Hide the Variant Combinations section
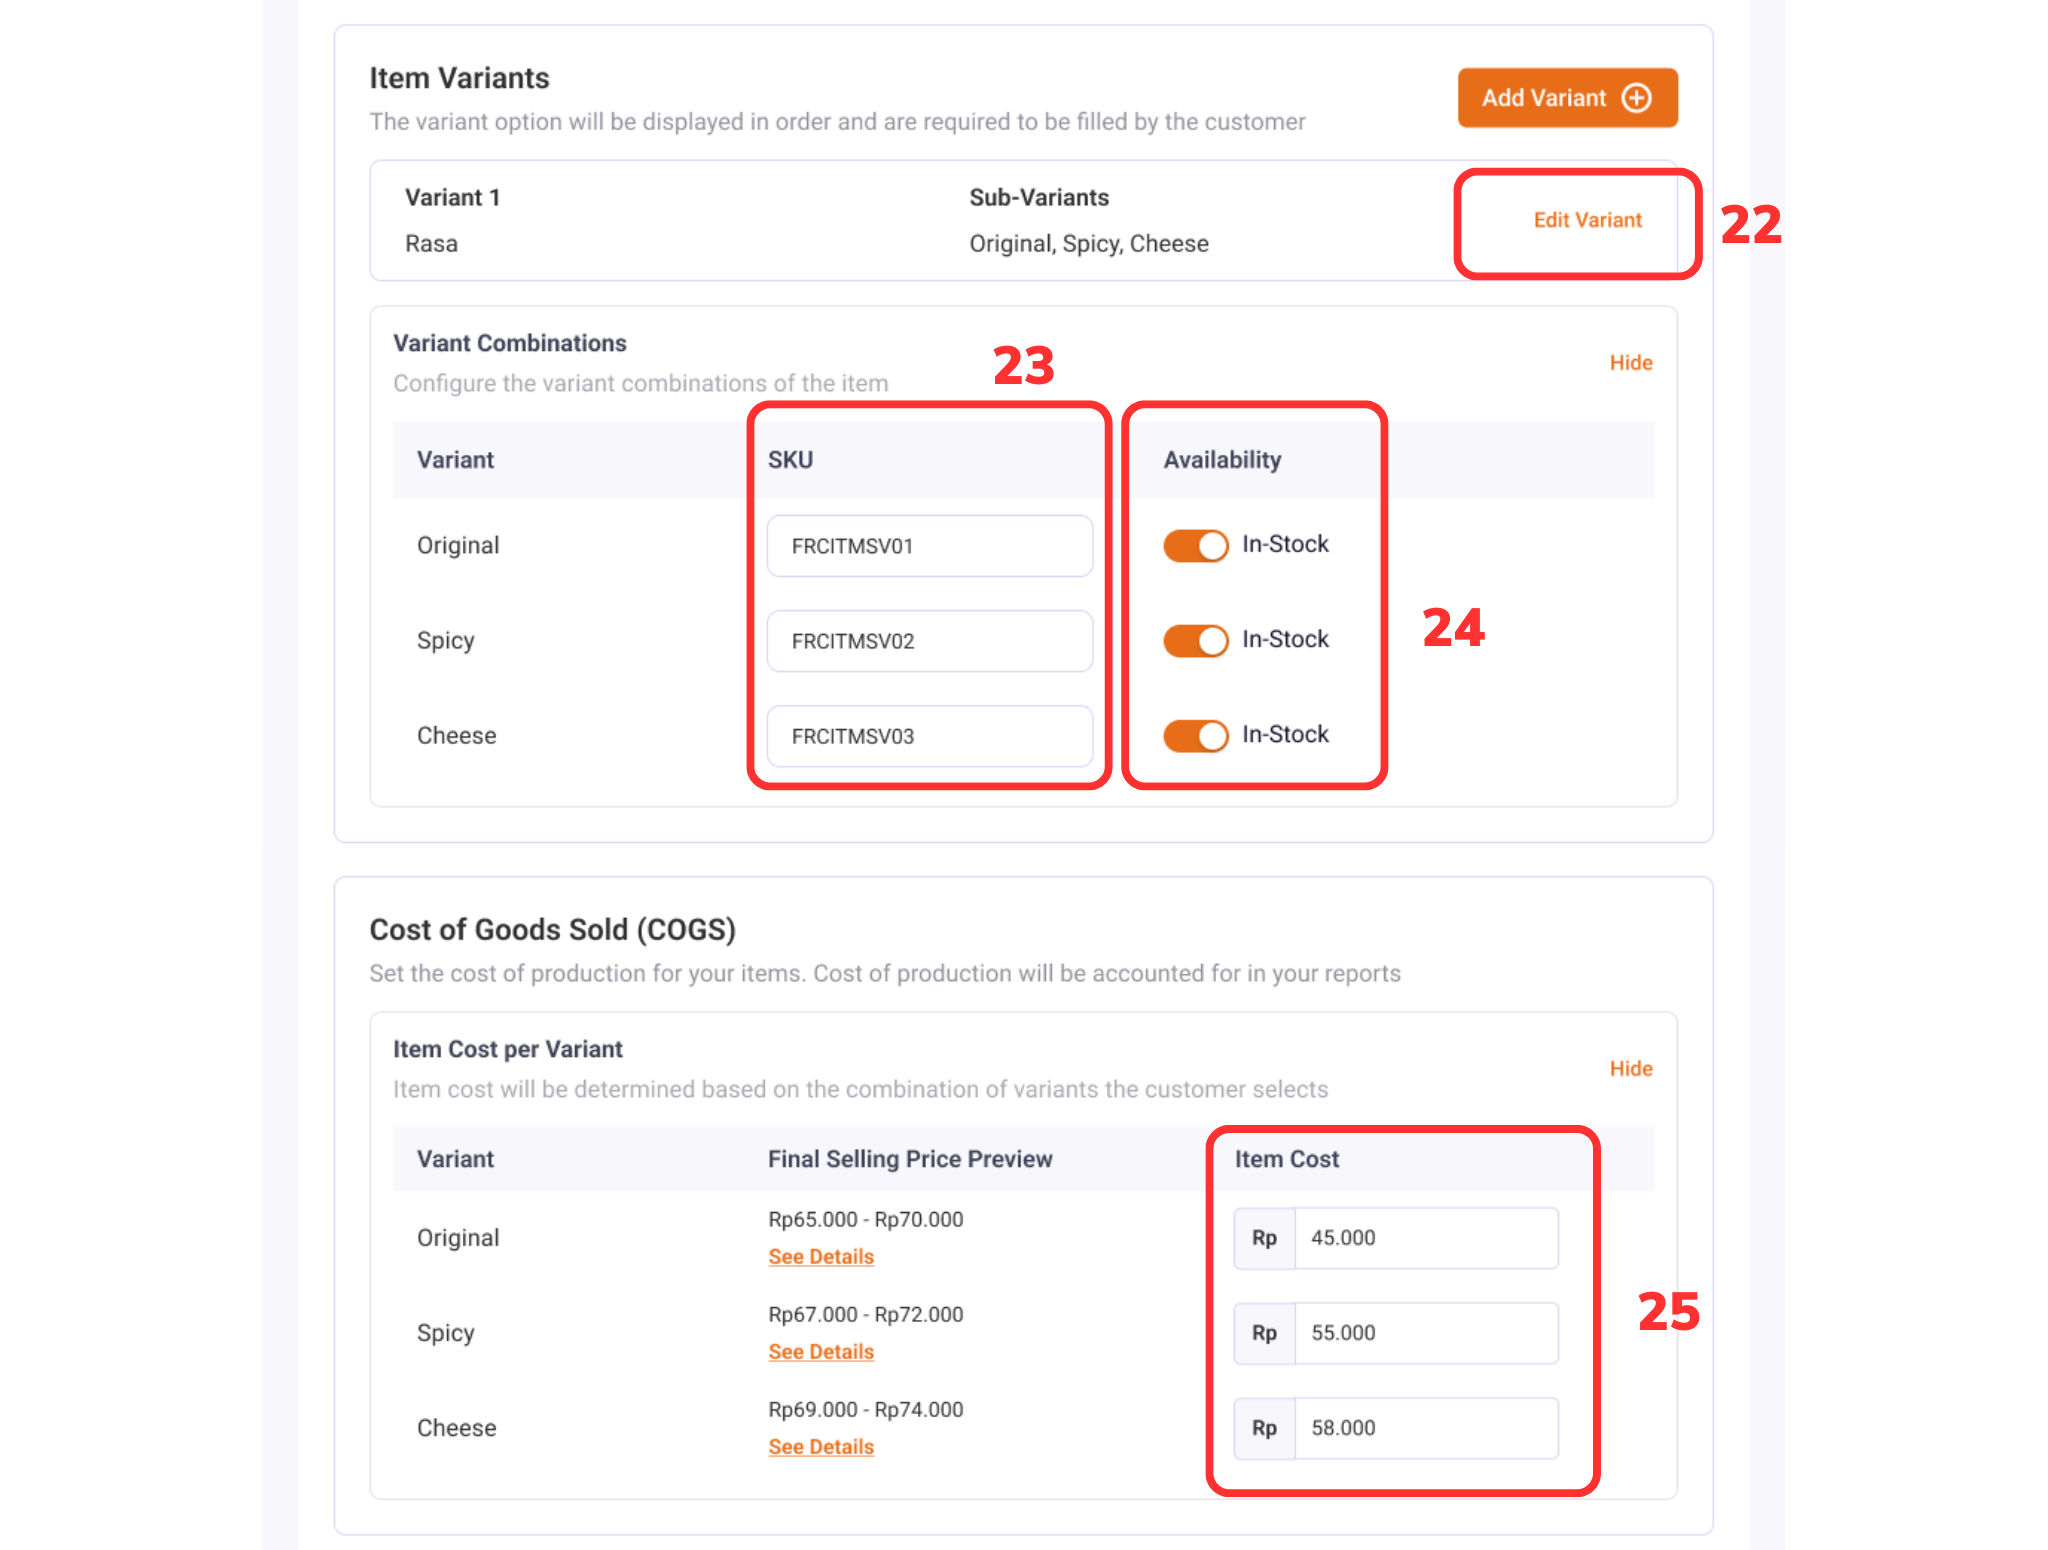 pos(1630,362)
